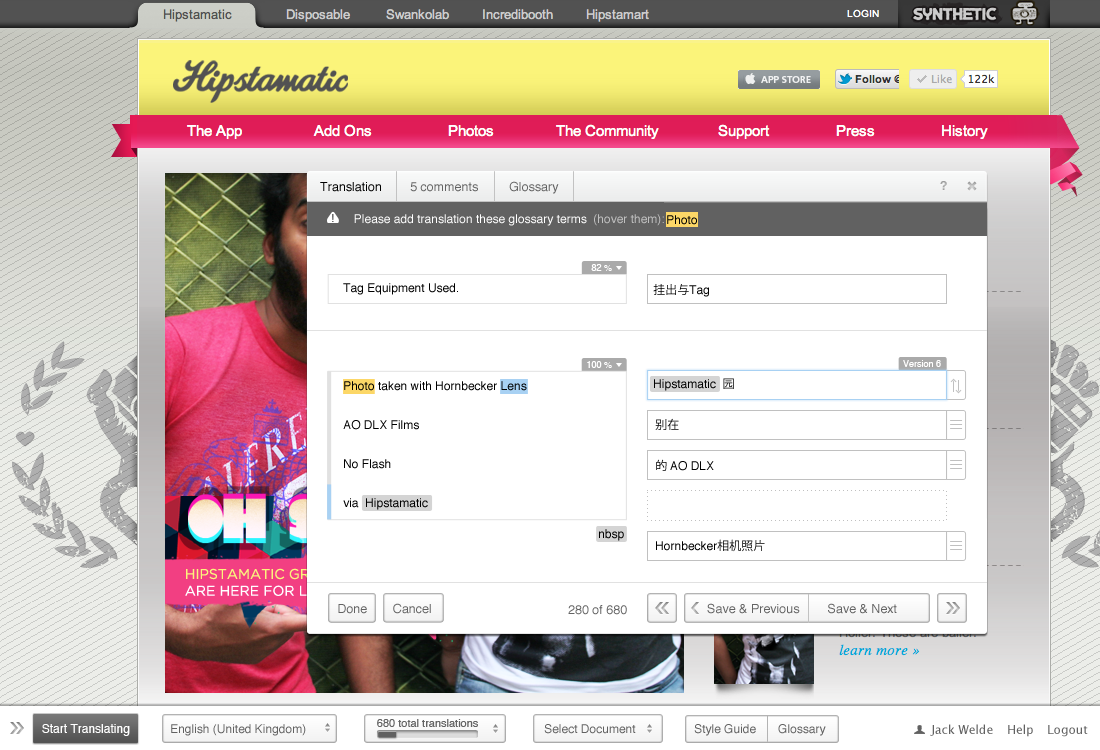Click the Hipstamatic logo
This screenshot has height=750, width=1100.
(260, 80)
